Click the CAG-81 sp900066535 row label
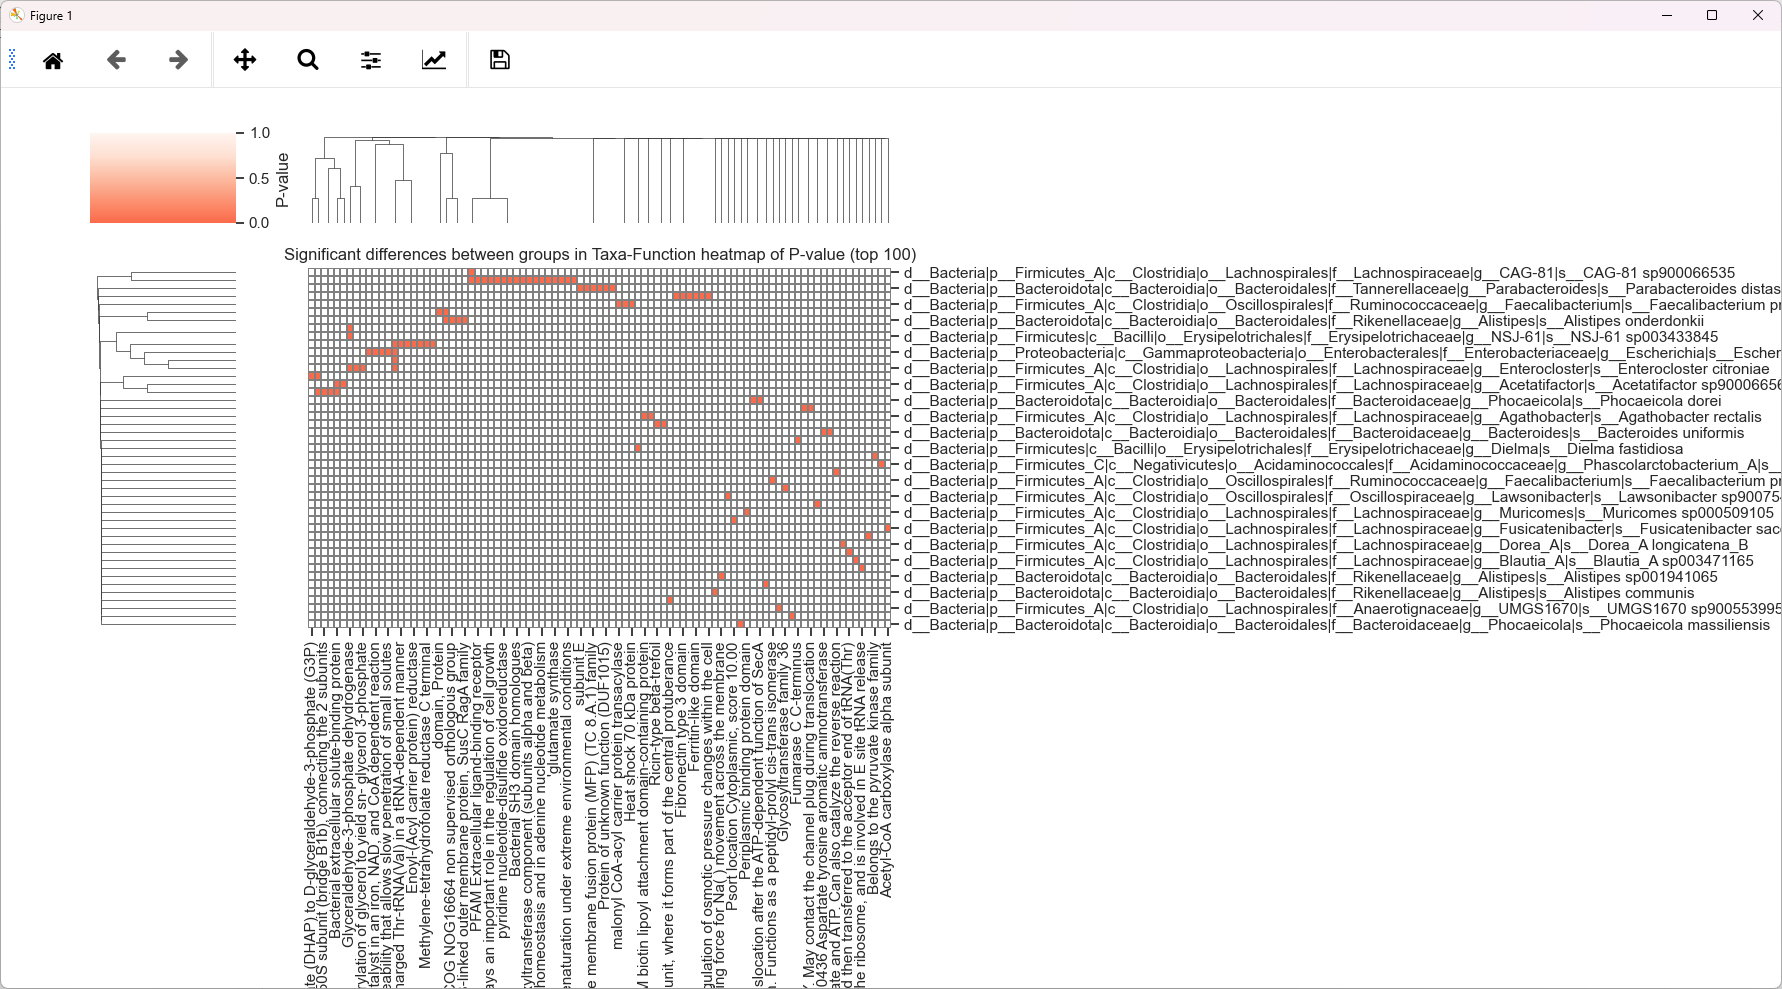1782x989 pixels. [1320, 273]
